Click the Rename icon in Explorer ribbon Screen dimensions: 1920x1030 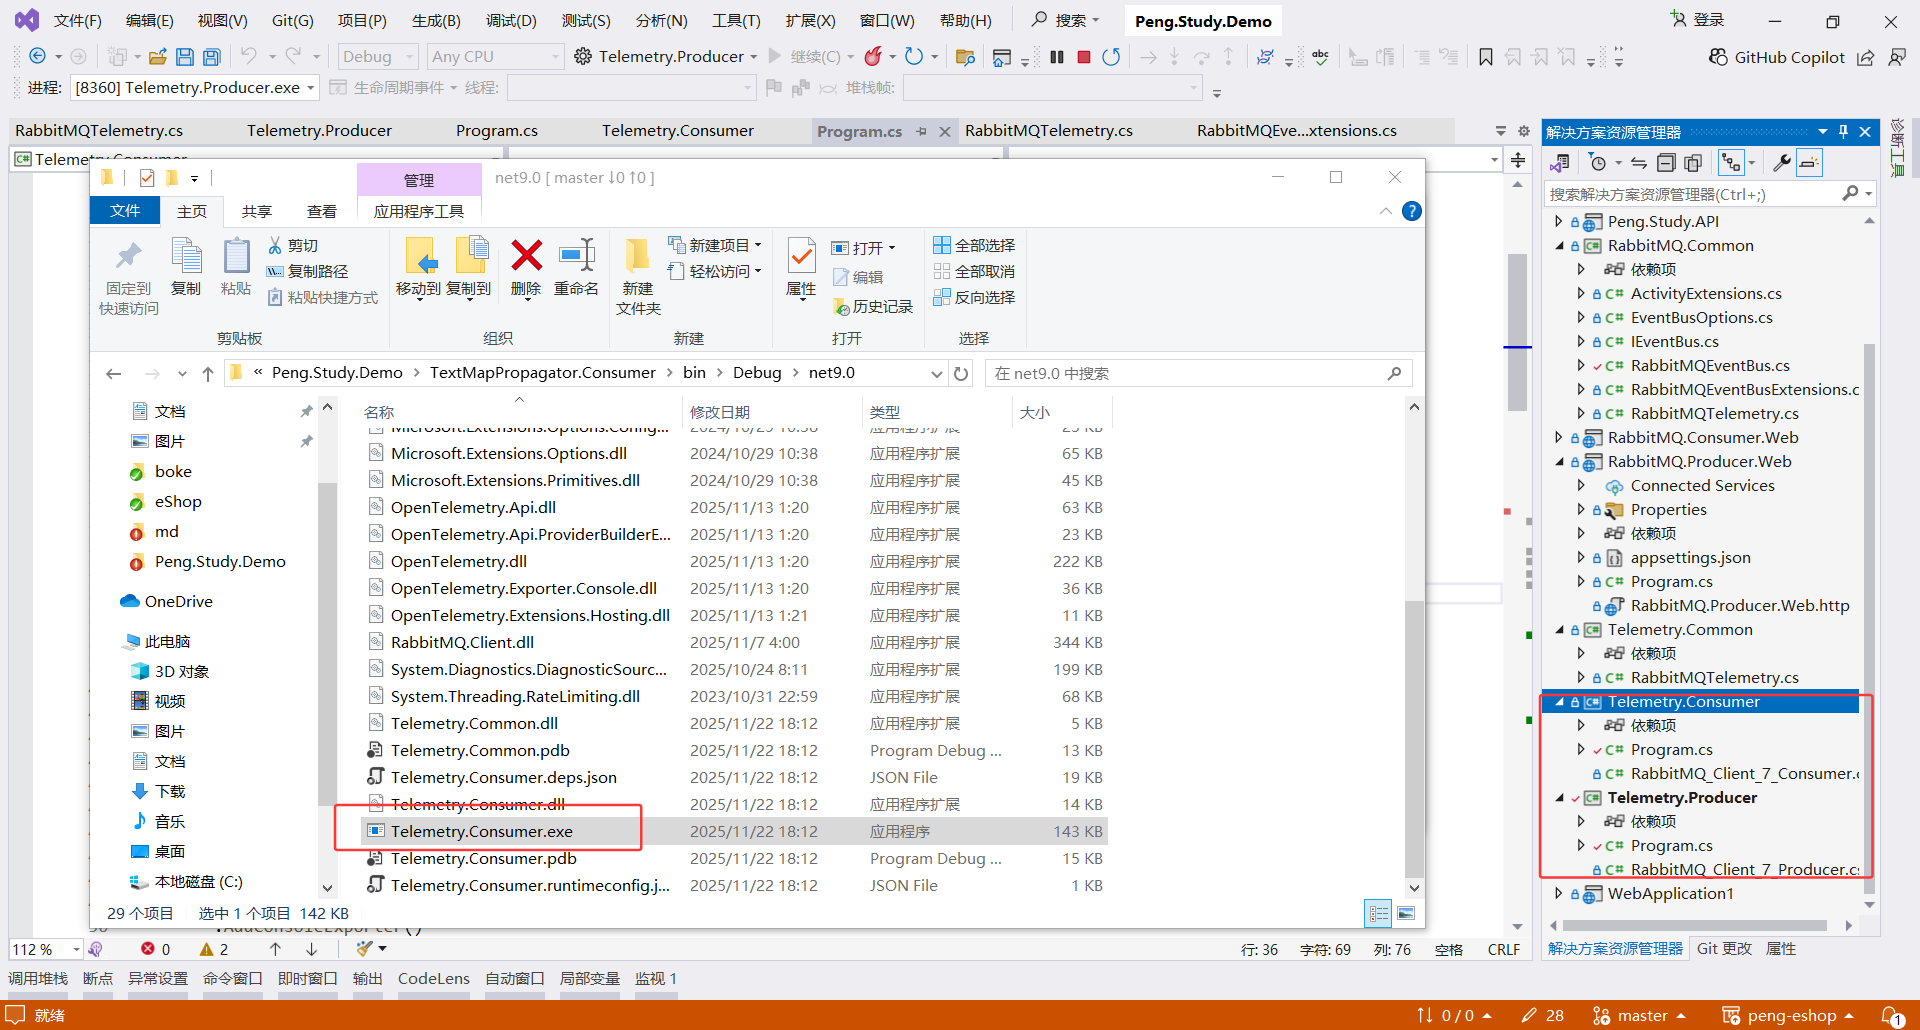click(577, 256)
